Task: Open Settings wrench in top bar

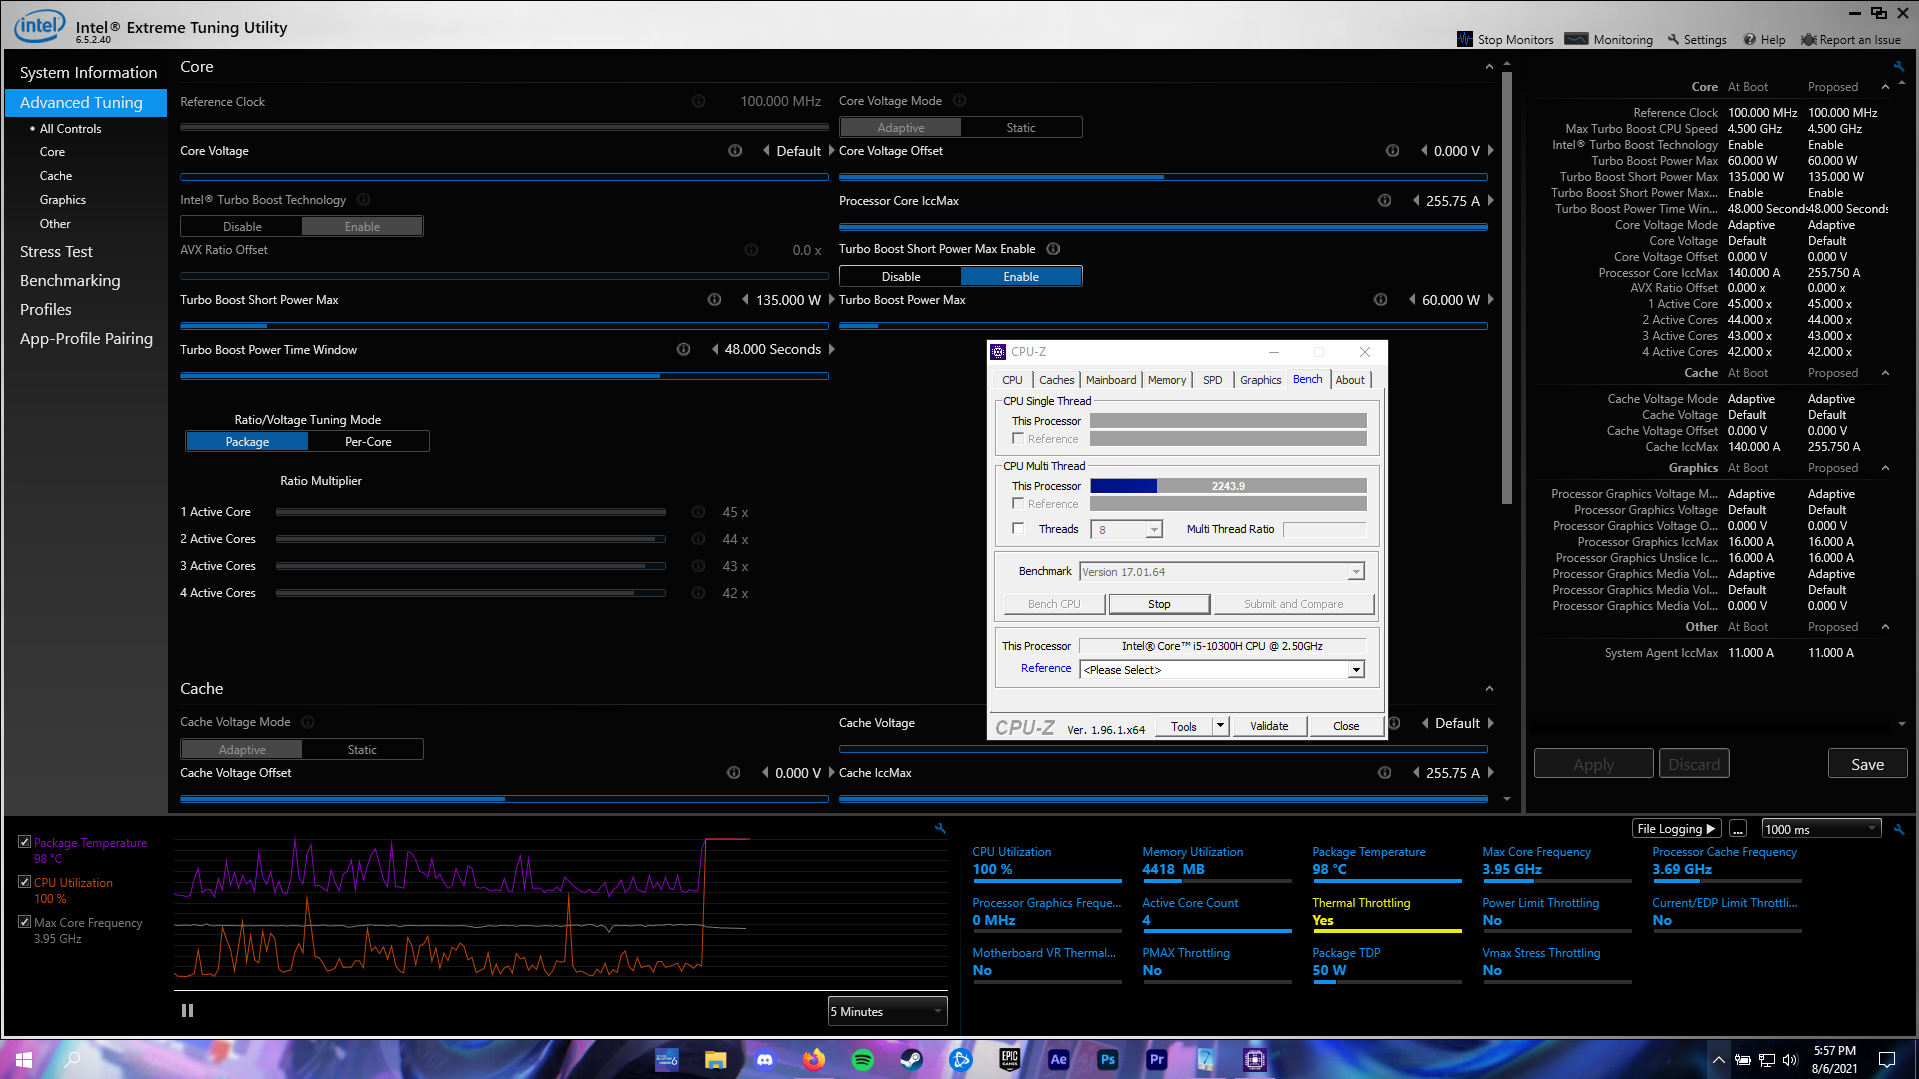Action: coord(1673,39)
